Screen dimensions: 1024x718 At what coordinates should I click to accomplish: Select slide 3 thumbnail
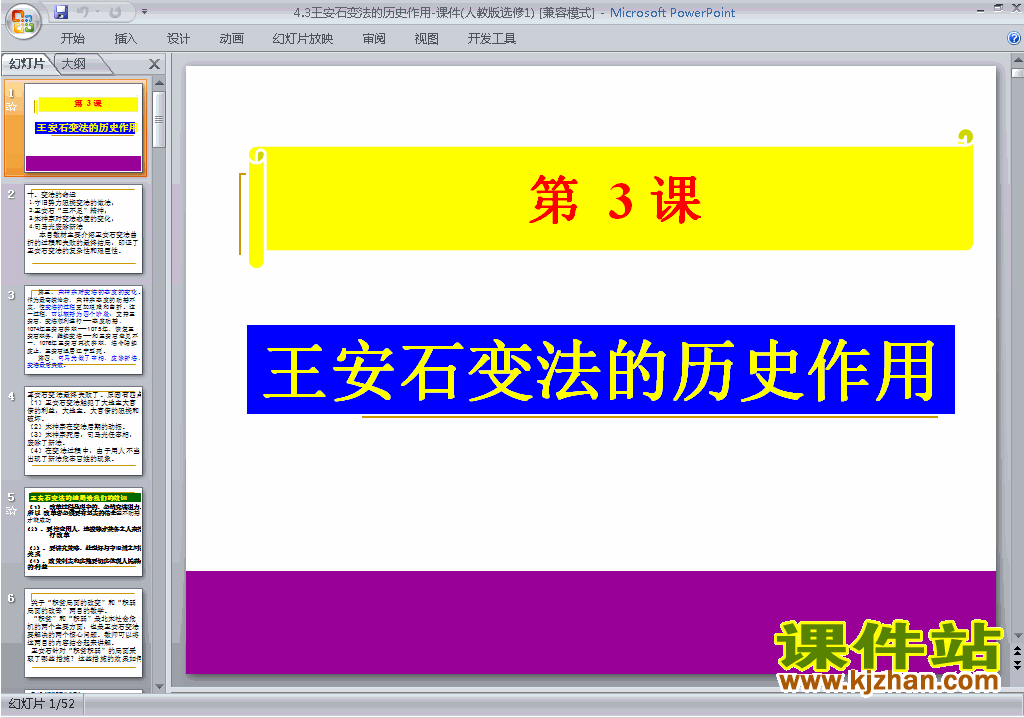point(84,330)
